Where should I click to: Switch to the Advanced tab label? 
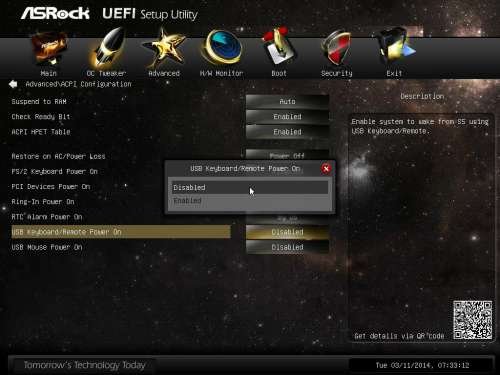pos(164,73)
